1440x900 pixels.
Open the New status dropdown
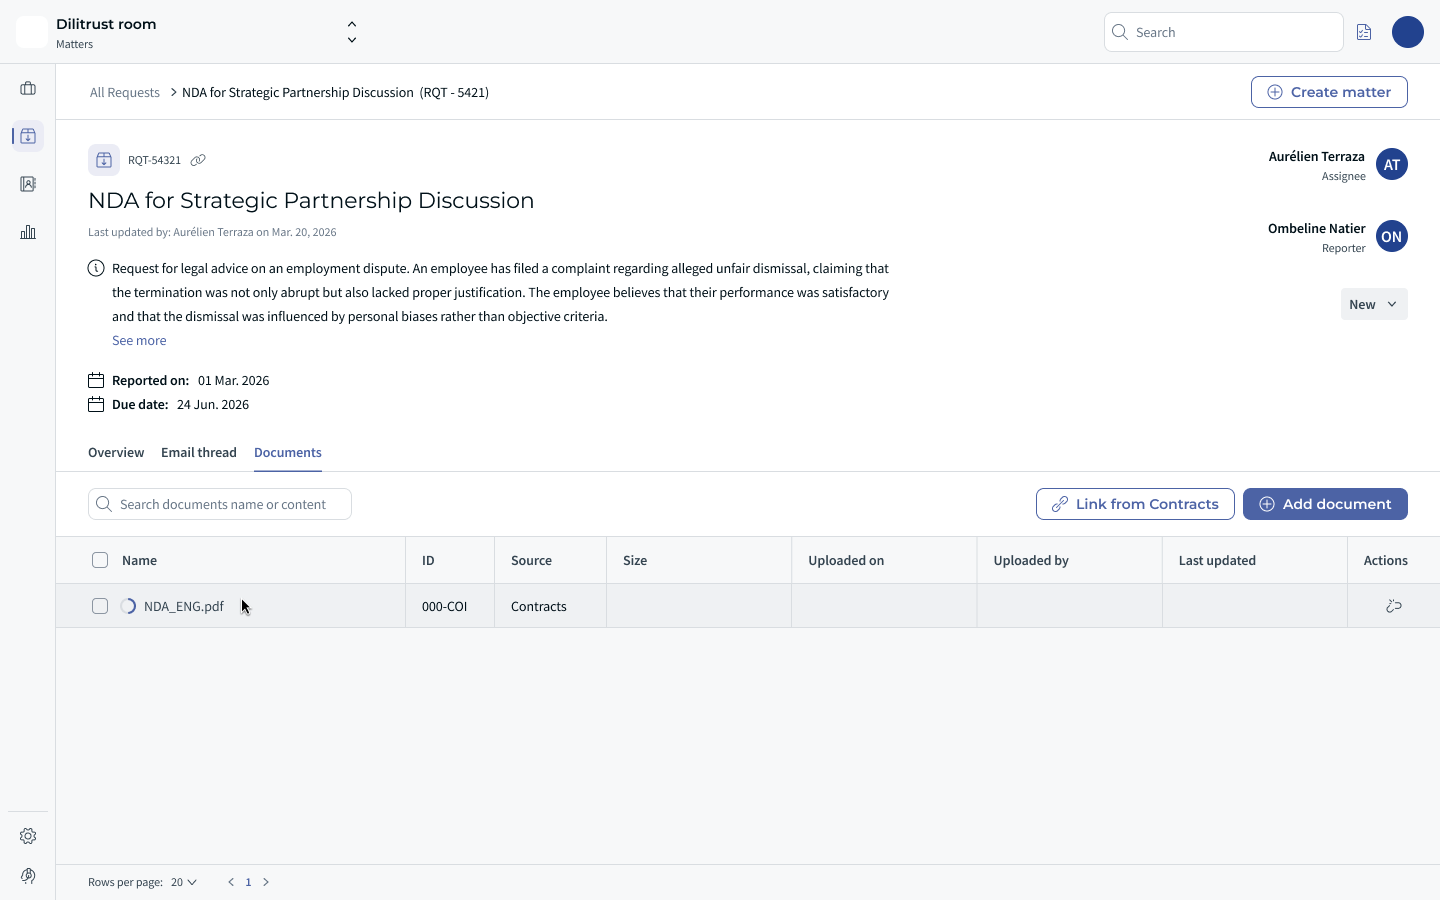1374,304
